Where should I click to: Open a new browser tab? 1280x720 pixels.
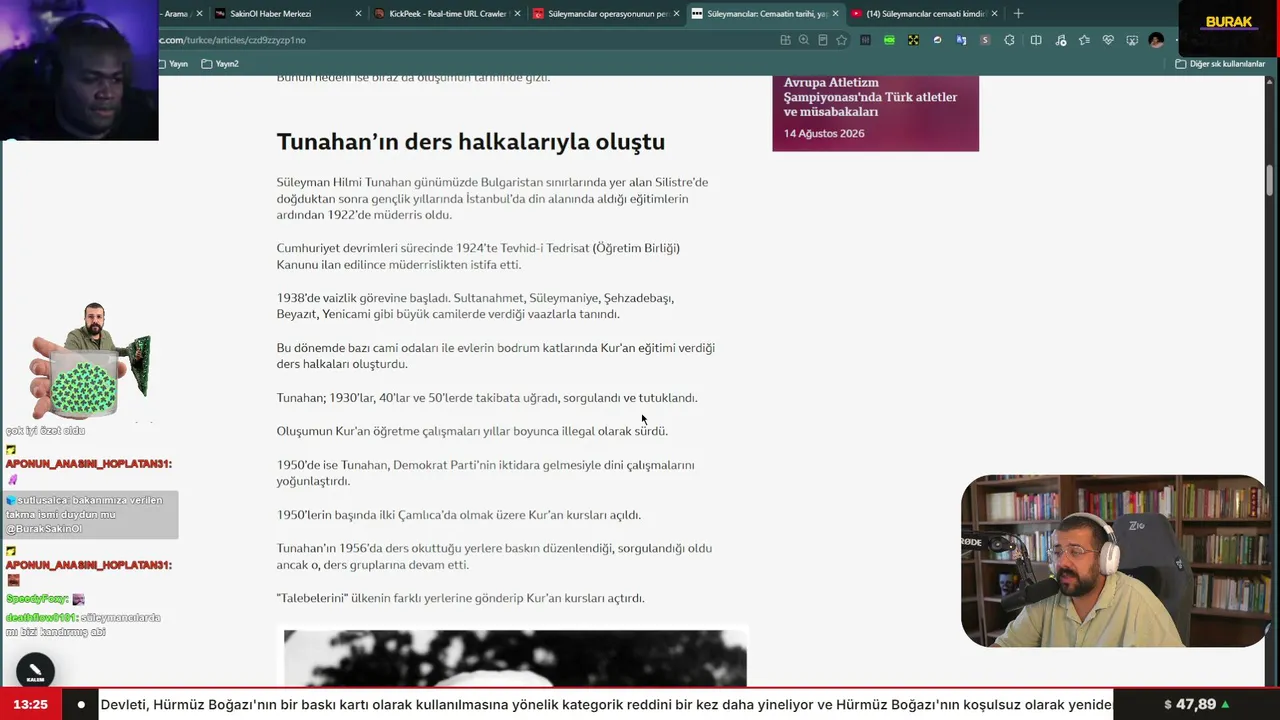pos(1018,14)
